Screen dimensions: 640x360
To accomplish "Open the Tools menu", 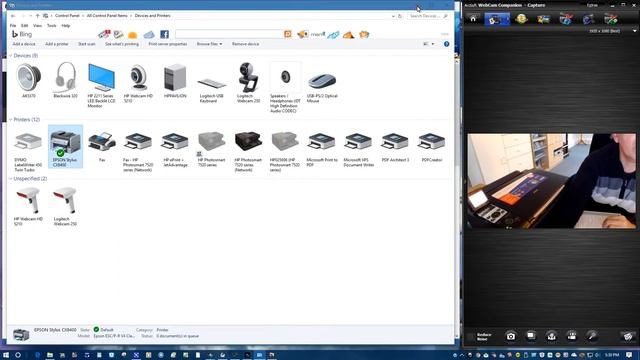I will [x=51, y=26].
